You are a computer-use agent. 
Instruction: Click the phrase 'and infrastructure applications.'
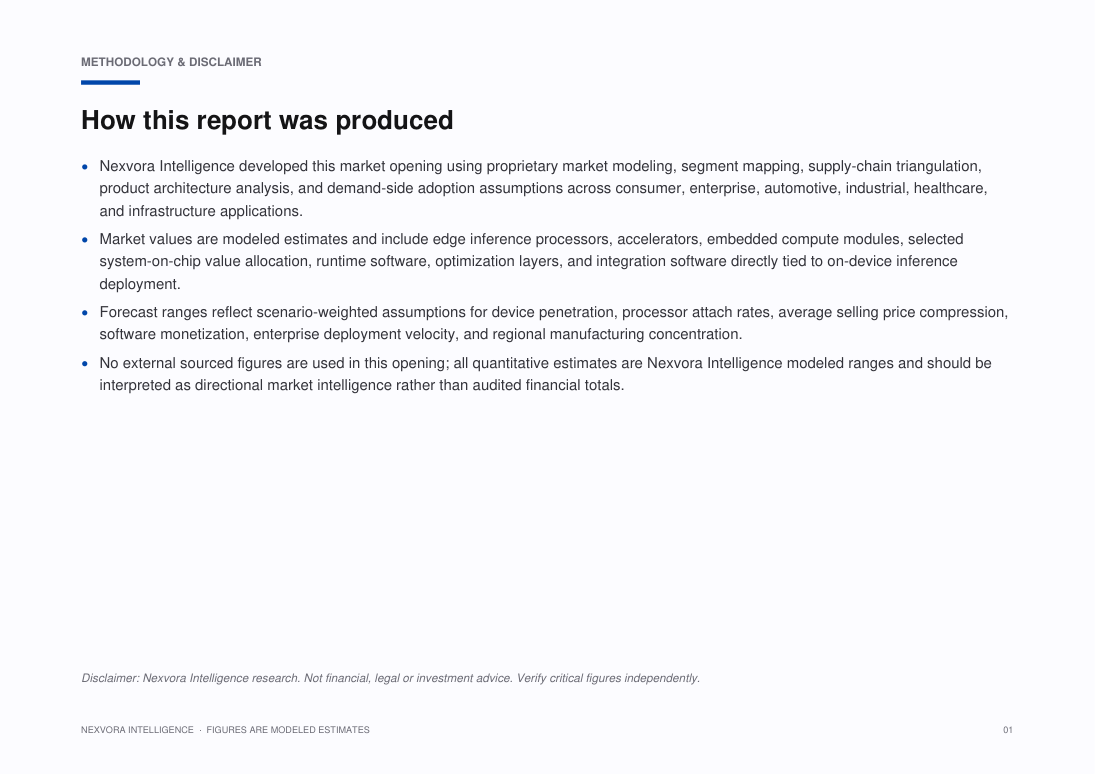tap(201, 211)
